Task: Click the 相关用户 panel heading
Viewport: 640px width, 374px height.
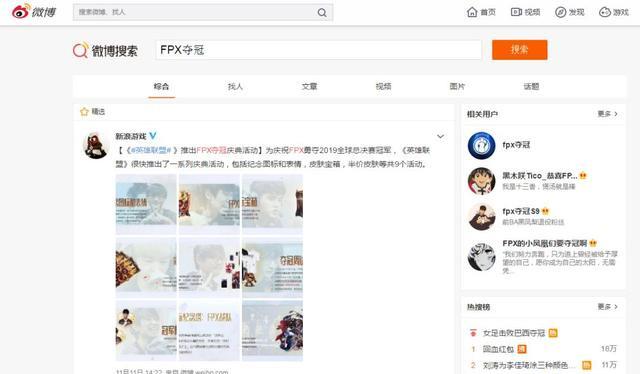Action: [x=482, y=114]
